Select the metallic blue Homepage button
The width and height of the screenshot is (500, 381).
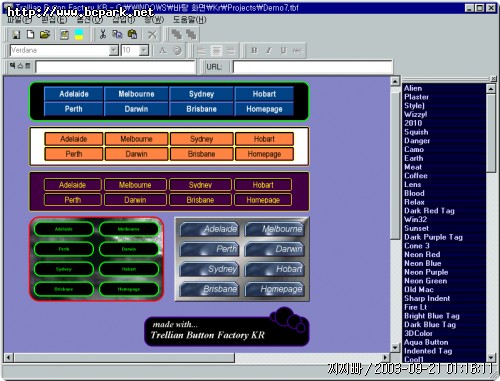click(x=275, y=289)
